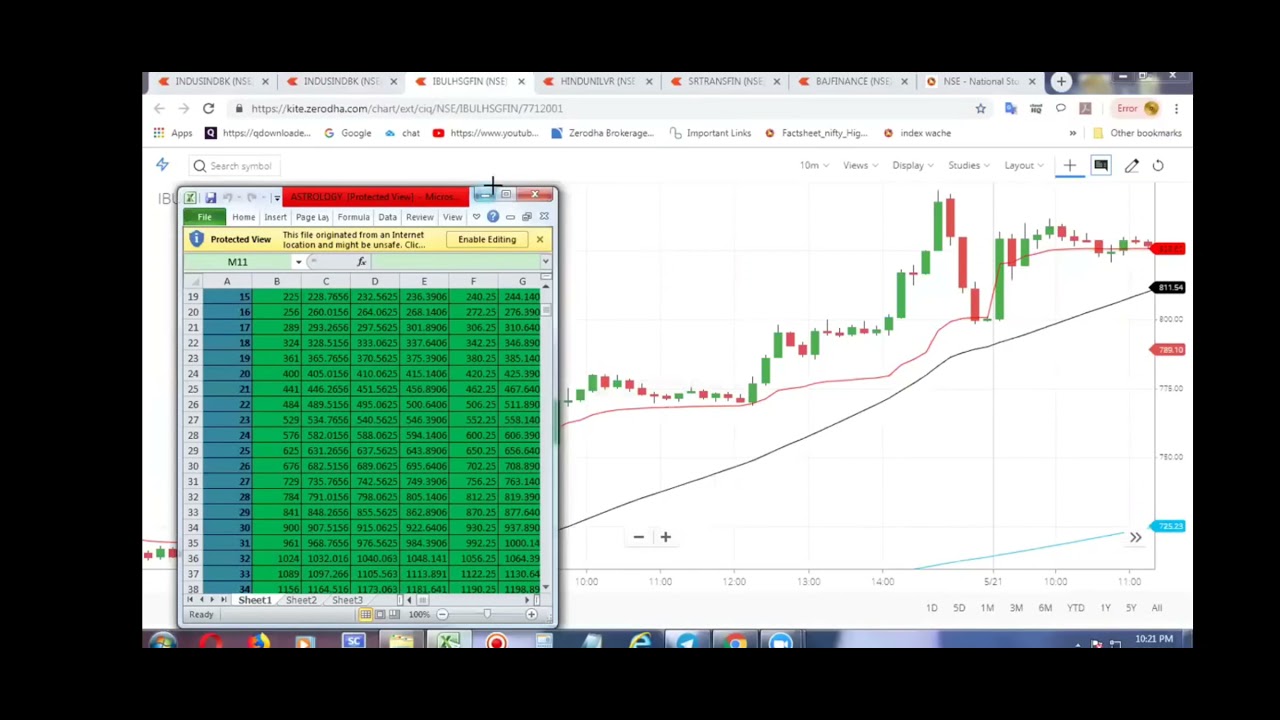Viewport: 1280px width, 720px height.
Task: Set chart range to 1Y
Action: pos(1105,608)
